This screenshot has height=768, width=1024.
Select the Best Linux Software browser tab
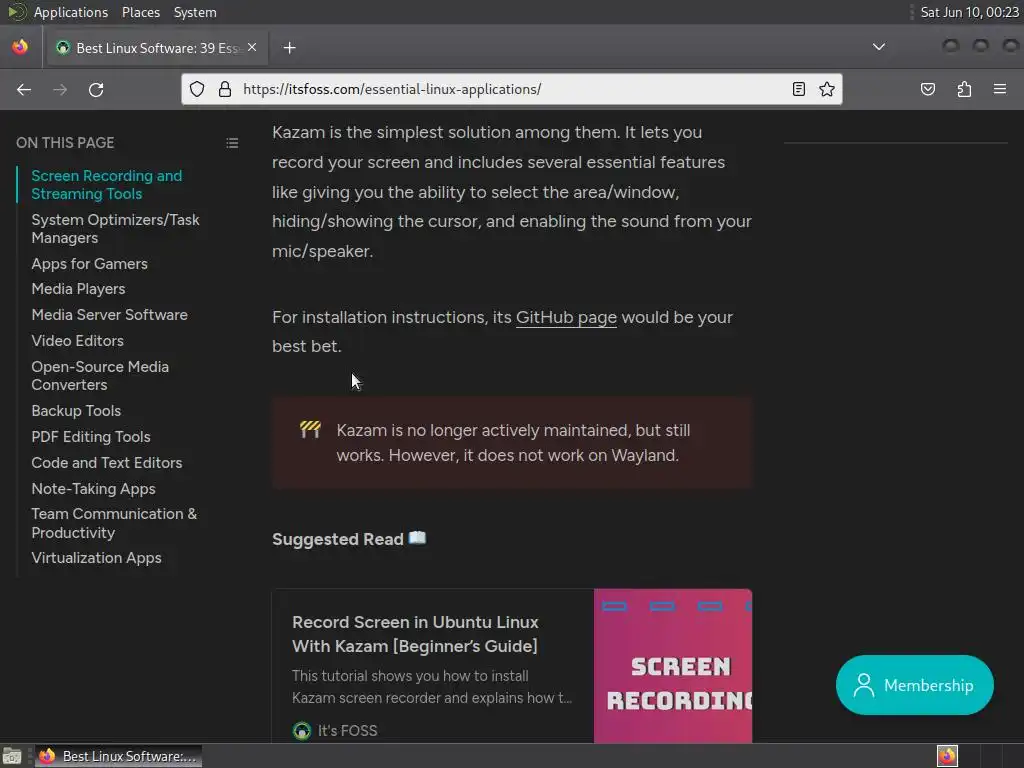click(x=156, y=48)
